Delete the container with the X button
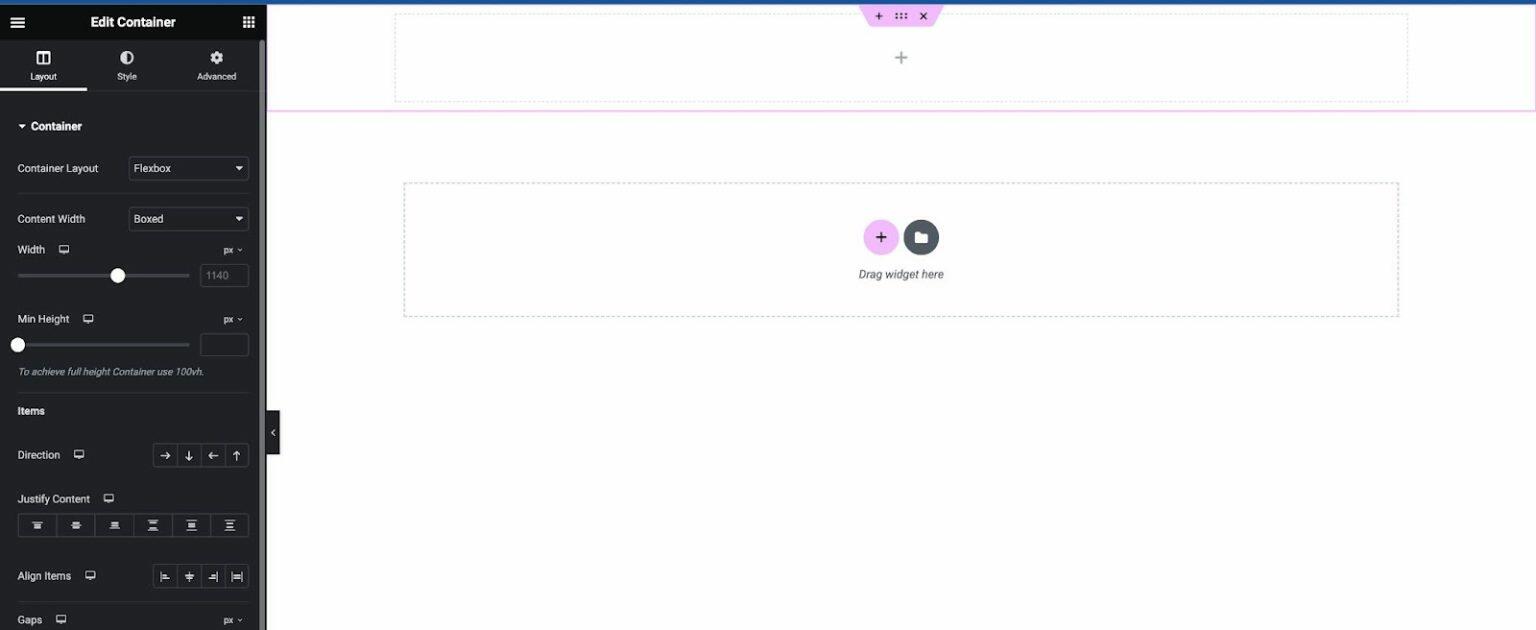Image resolution: width=1536 pixels, height=630 pixels. 923,15
